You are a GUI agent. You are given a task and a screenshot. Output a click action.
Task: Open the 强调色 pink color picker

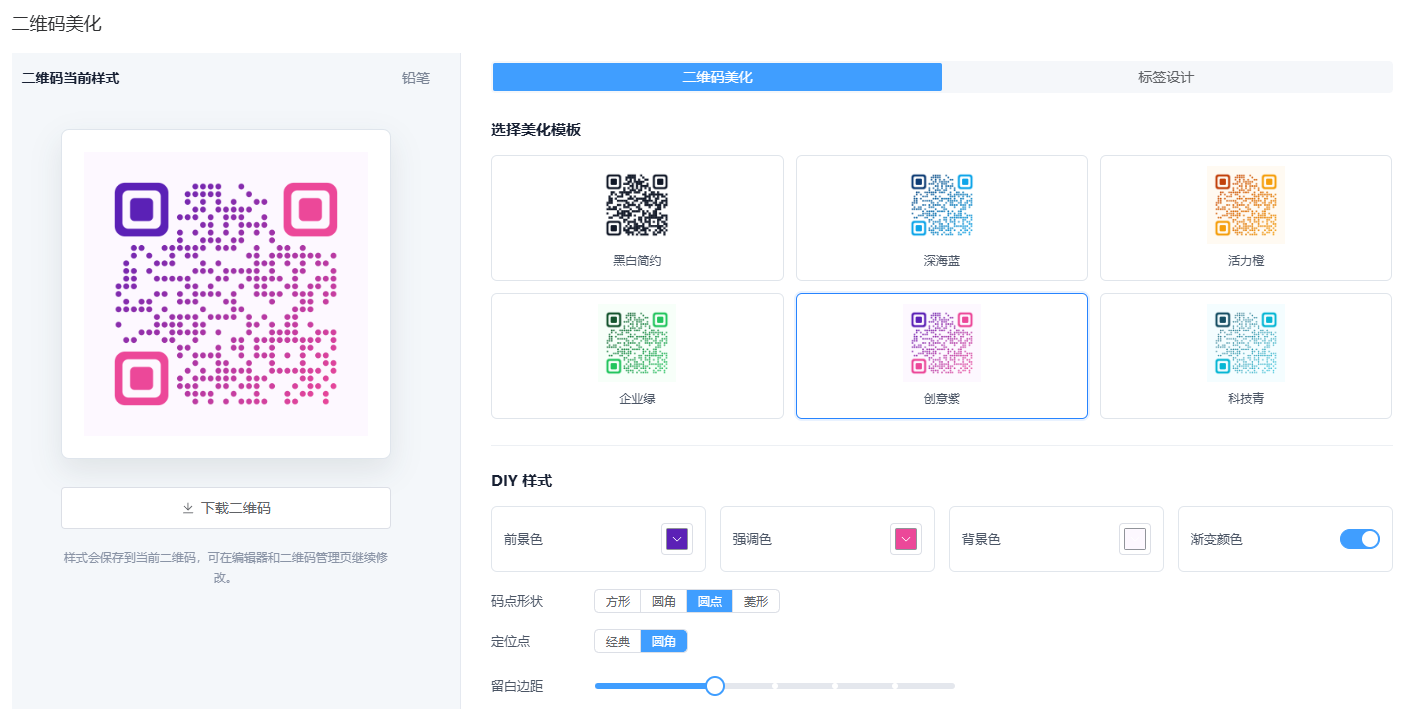[x=905, y=539]
